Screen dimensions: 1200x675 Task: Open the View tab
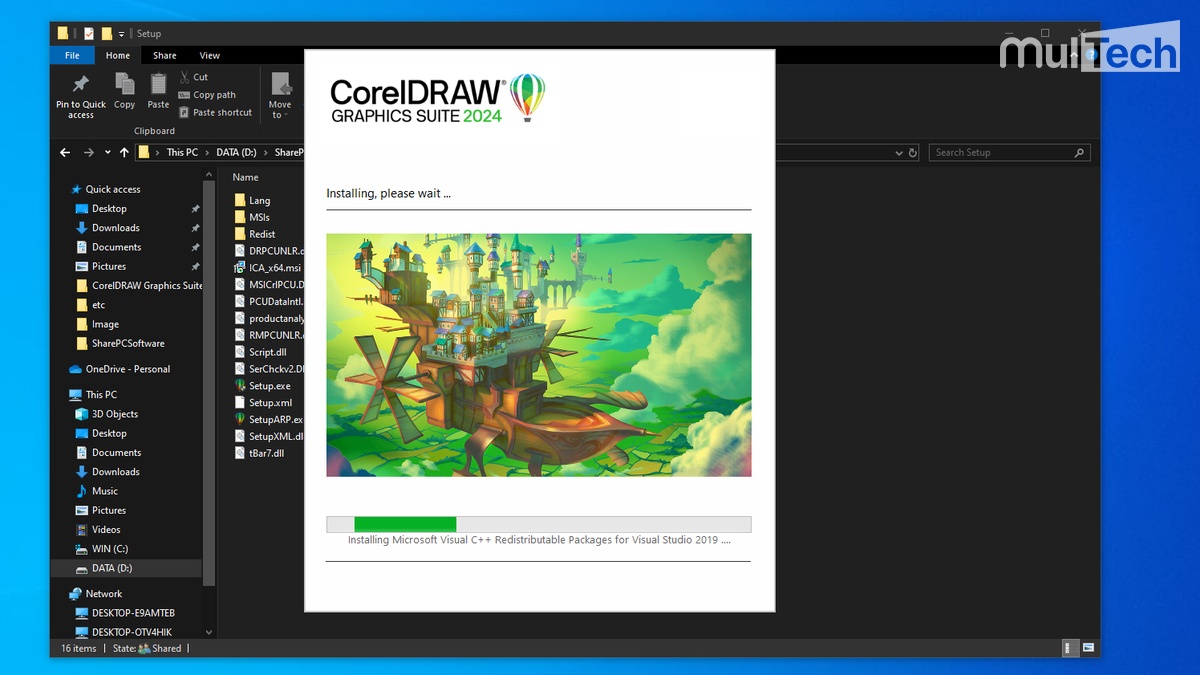click(209, 55)
